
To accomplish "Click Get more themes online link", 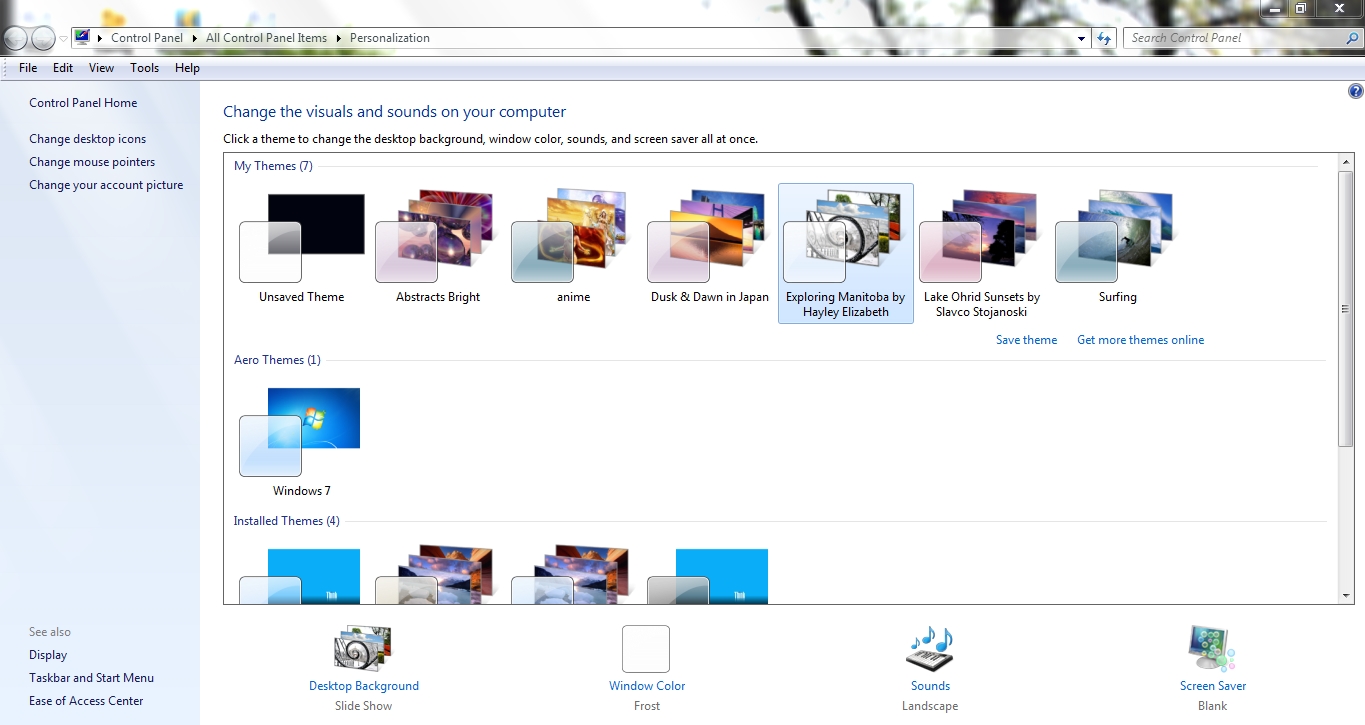I will pos(1140,340).
